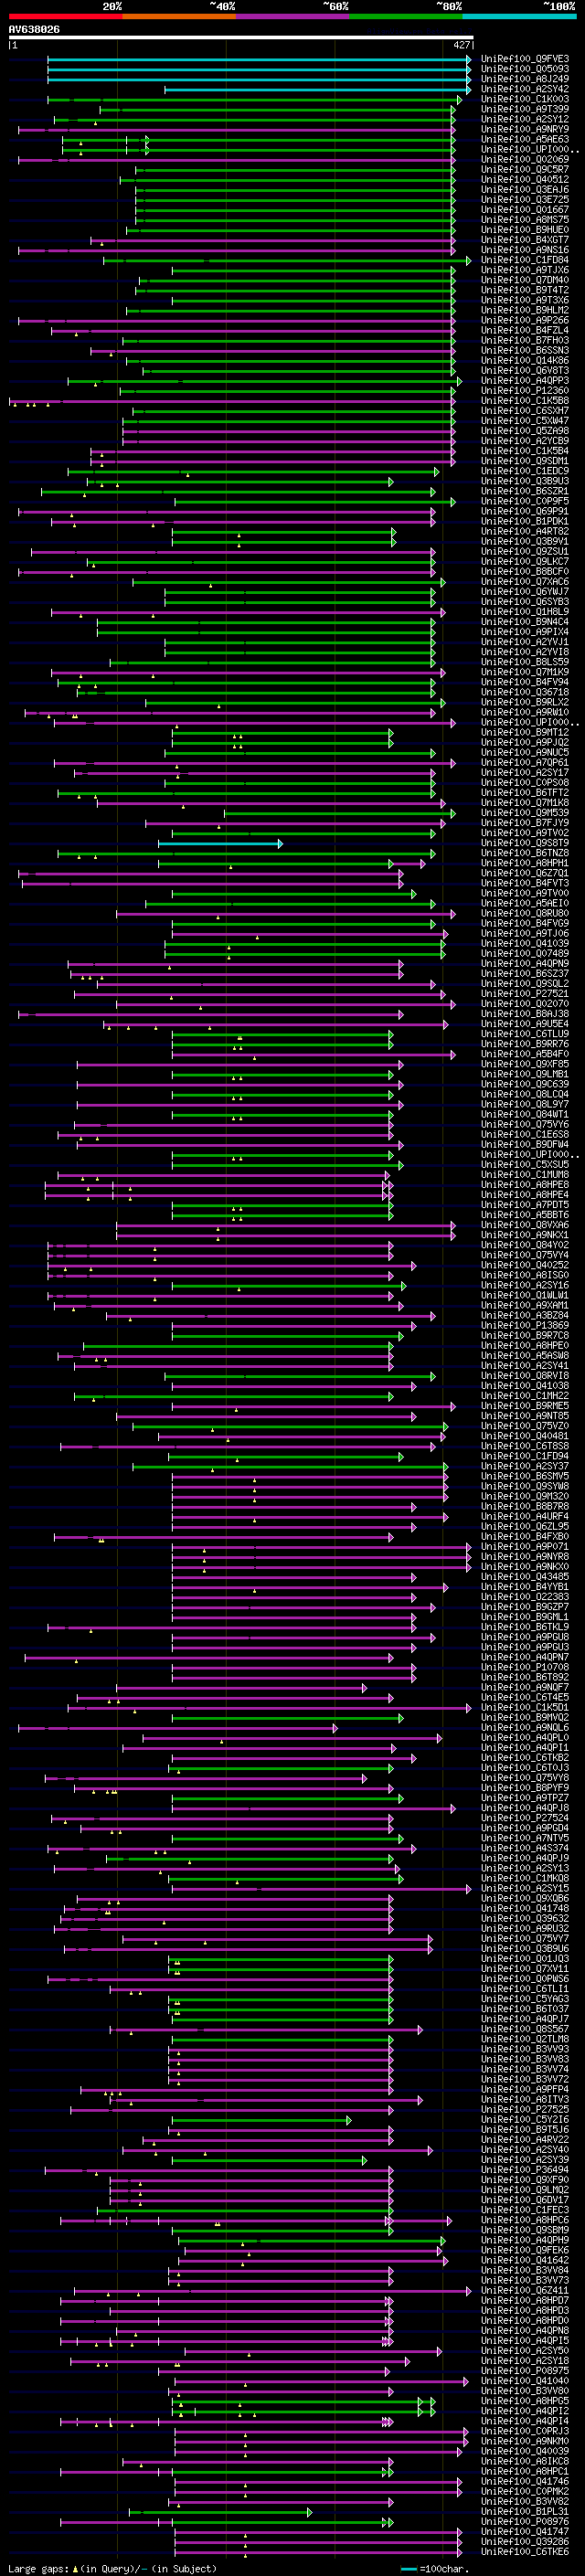This screenshot has height=2576, width=585.
Task: Select the UniRef100_Q40512 label
Action: tap(525, 180)
